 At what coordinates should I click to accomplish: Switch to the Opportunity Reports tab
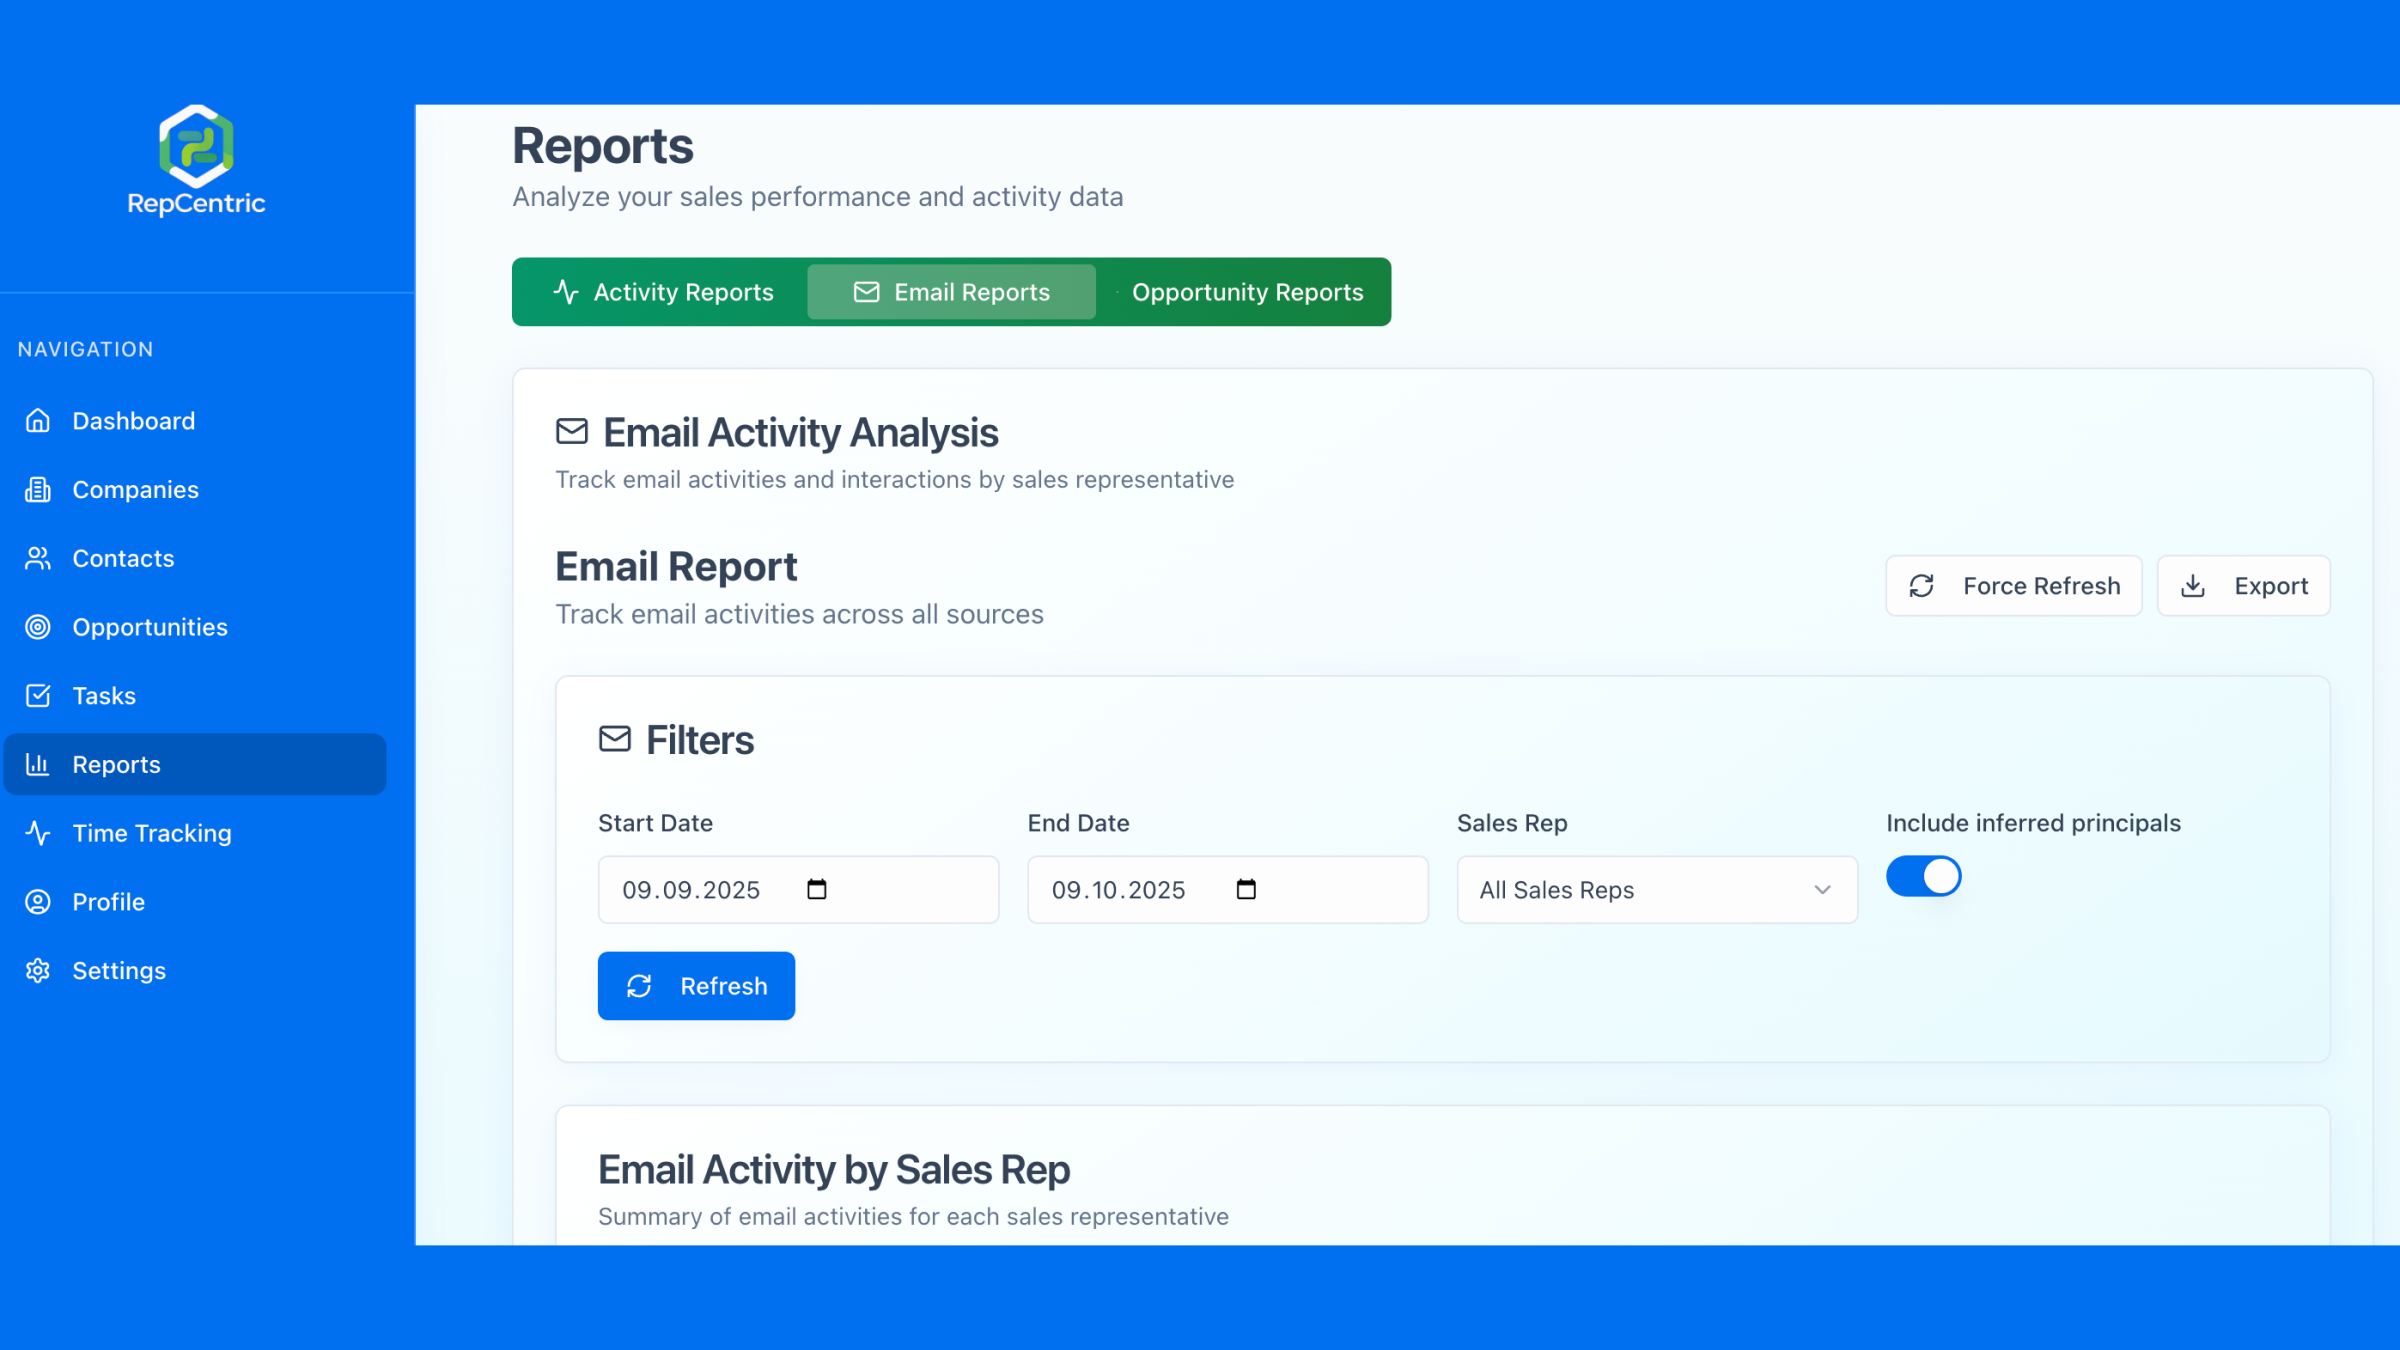click(x=1246, y=292)
